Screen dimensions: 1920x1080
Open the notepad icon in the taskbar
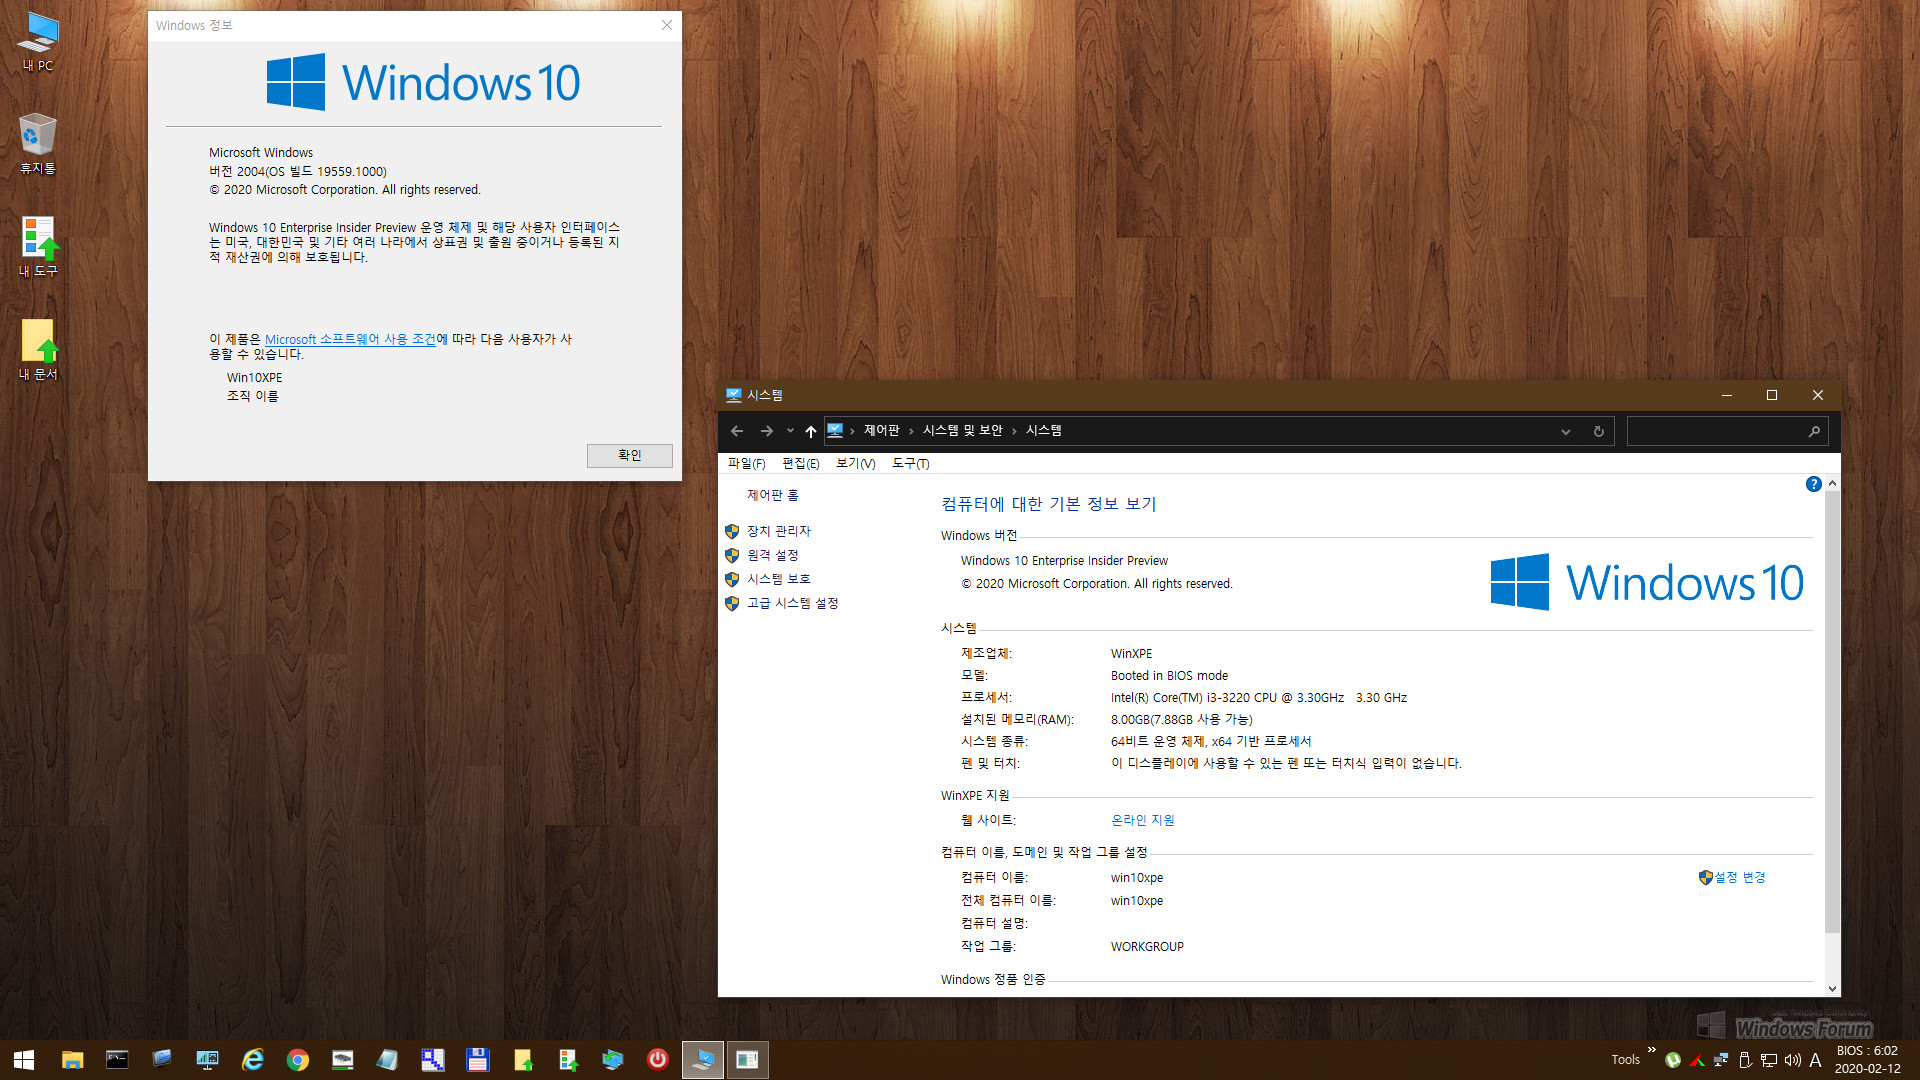(388, 1060)
